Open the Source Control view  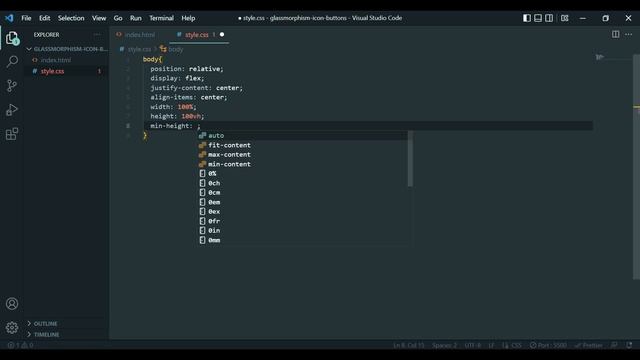[12, 86]
